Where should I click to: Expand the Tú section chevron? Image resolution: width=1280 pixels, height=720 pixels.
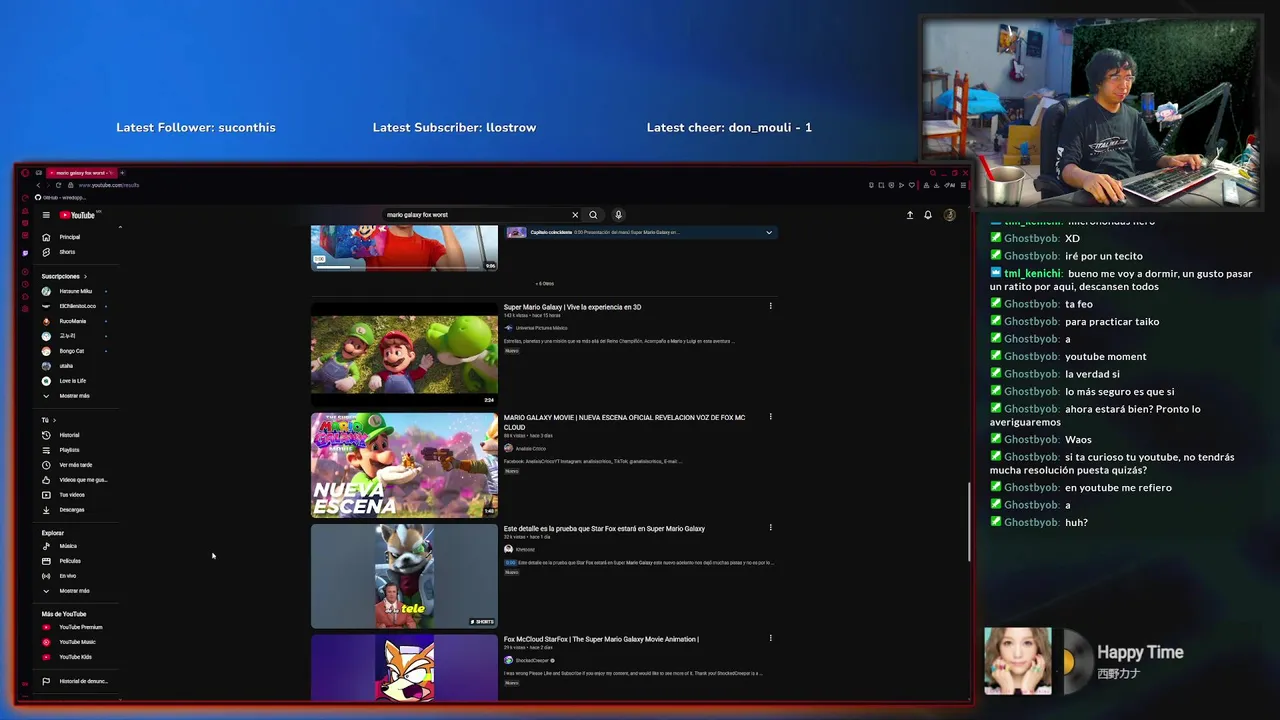tap(54, 420)
